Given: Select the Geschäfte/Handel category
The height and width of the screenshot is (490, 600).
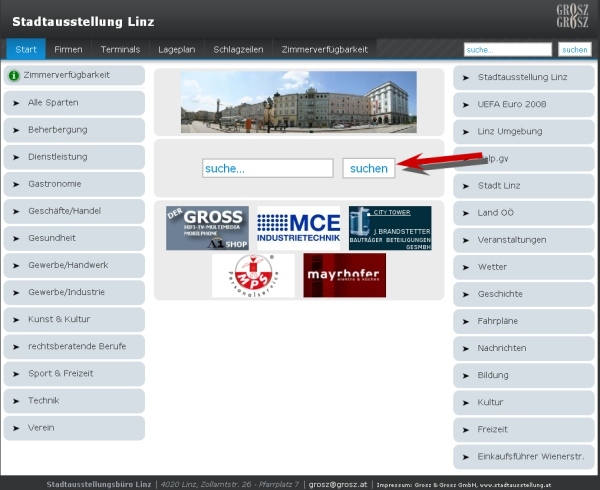Looking at the screenshot, I should click(x=74, y=211).
